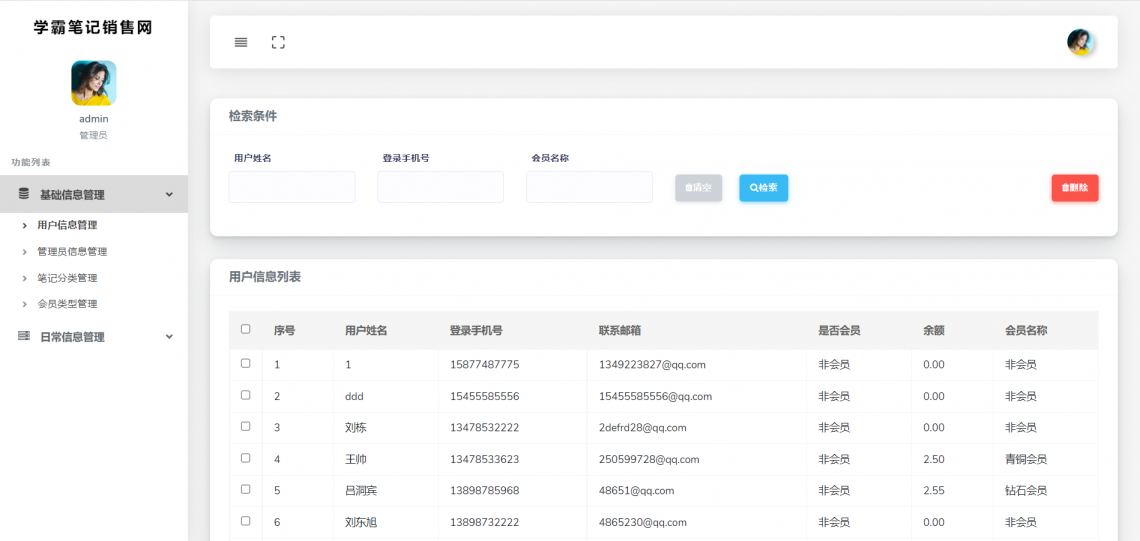Click the name cell 刘东旭

(x=361, y=522)
